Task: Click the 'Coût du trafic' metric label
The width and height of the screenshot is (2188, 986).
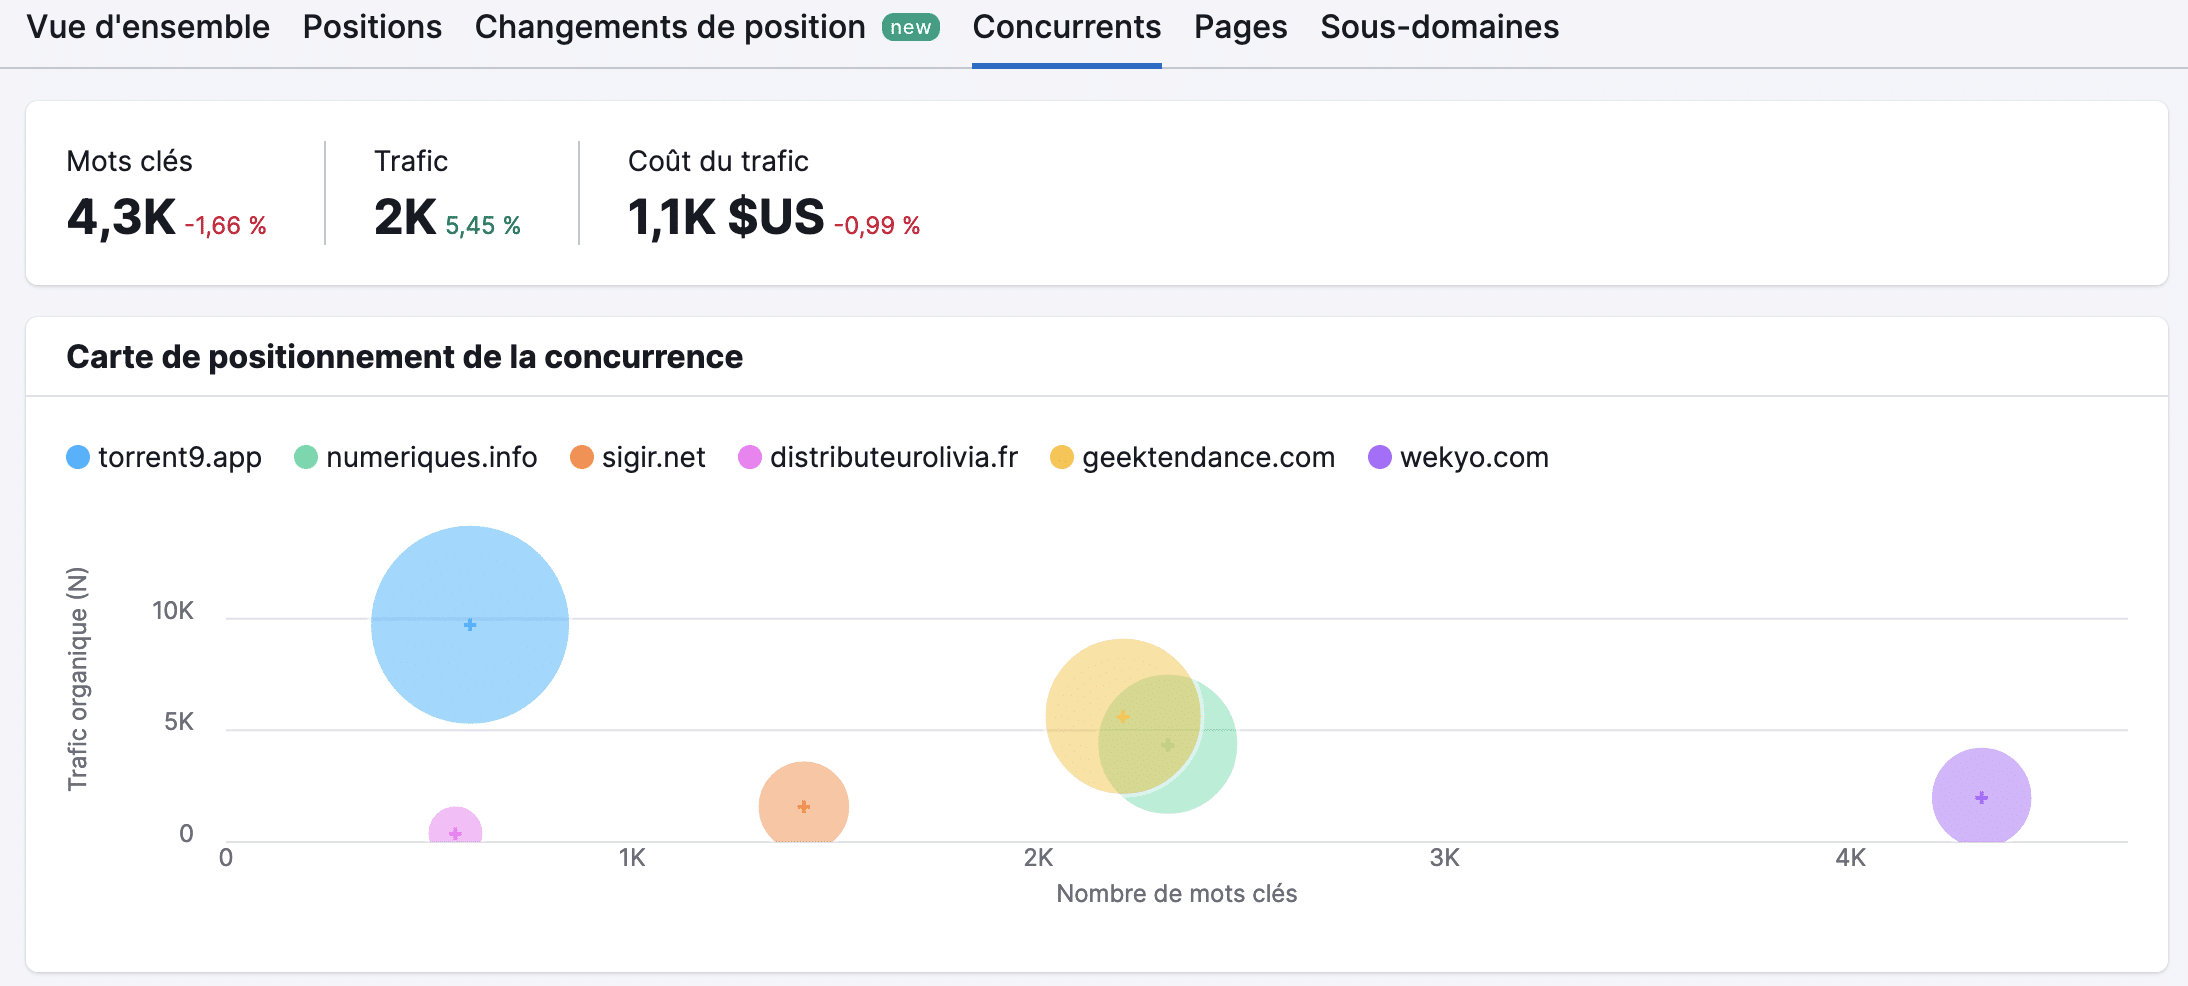Action: tap(718, 161)
